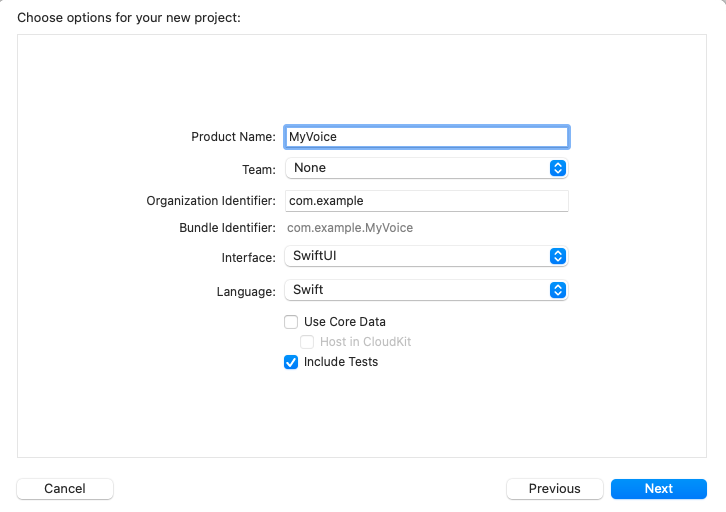Screen dimensions: 726x512
Task: Click the "Host in CloudKit" label text
Action: click(365, 342)
